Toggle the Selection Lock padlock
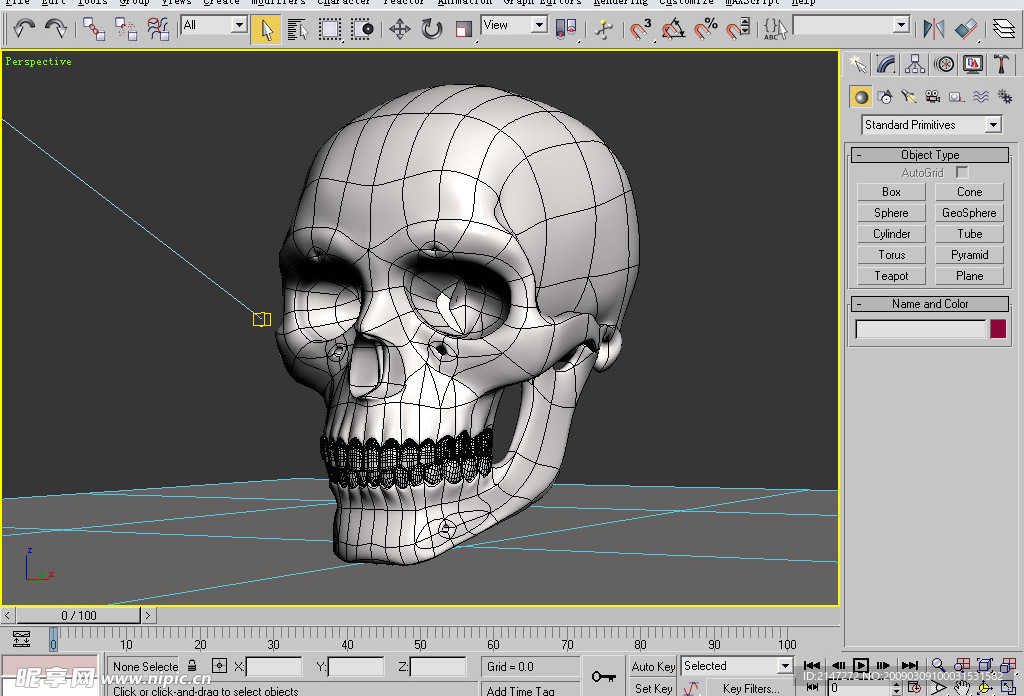Viewport: 1024px width, 696px height. [x=192, y=665]
